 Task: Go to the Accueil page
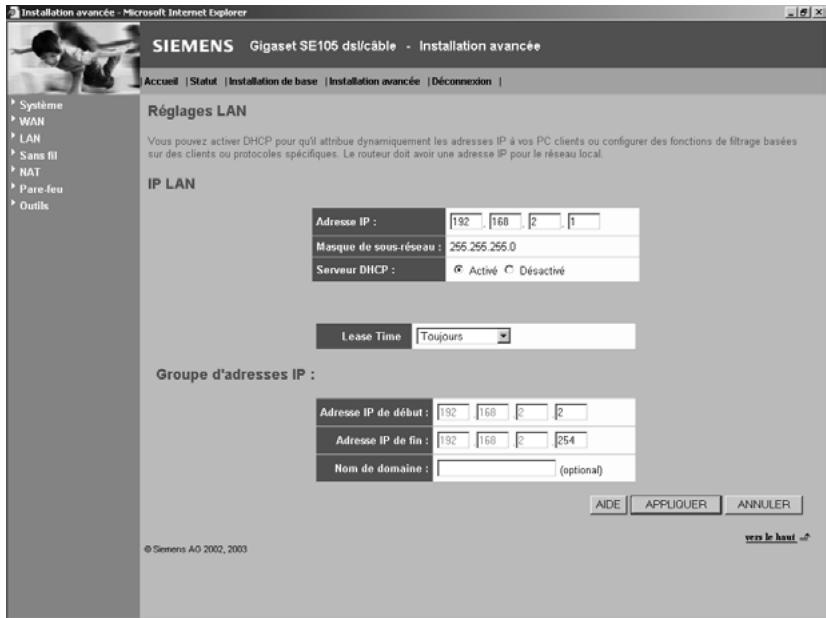(161, 82)
